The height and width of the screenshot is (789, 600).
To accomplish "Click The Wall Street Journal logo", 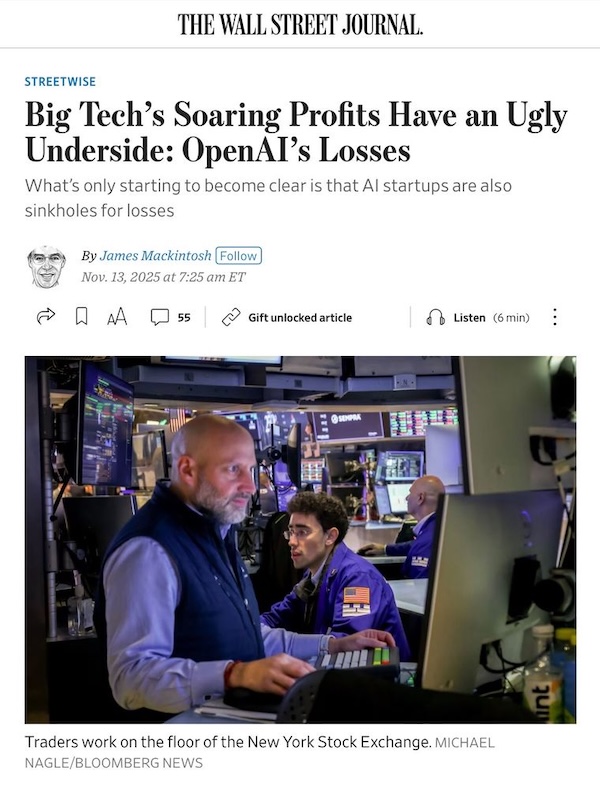I will 300,24.
